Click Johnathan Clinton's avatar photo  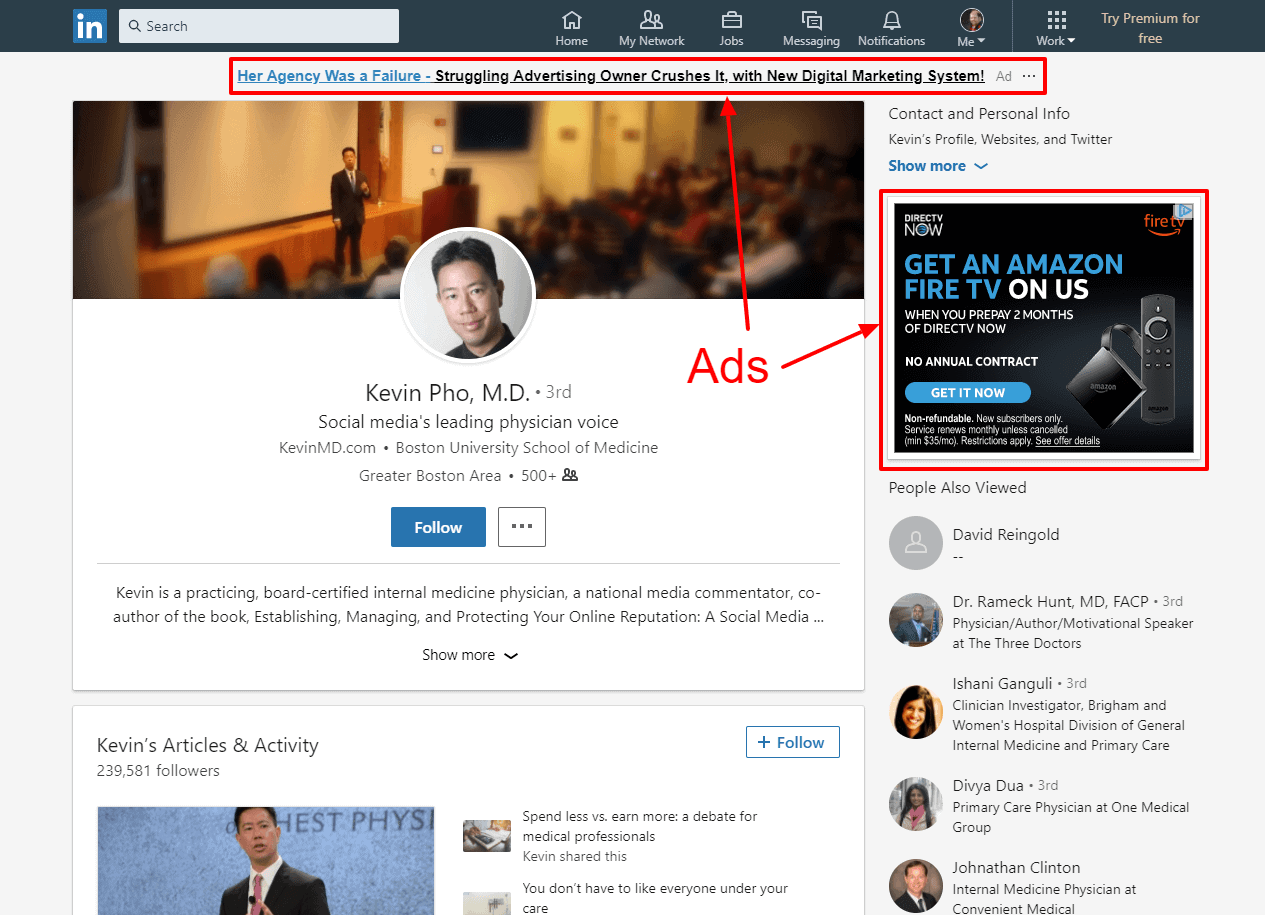tap(915, 886)
